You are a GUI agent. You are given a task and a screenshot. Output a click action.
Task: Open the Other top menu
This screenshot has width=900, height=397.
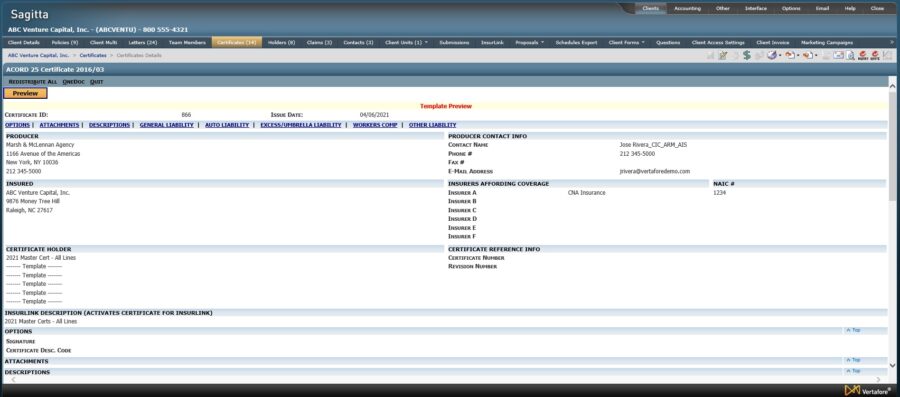pos(723,9)
